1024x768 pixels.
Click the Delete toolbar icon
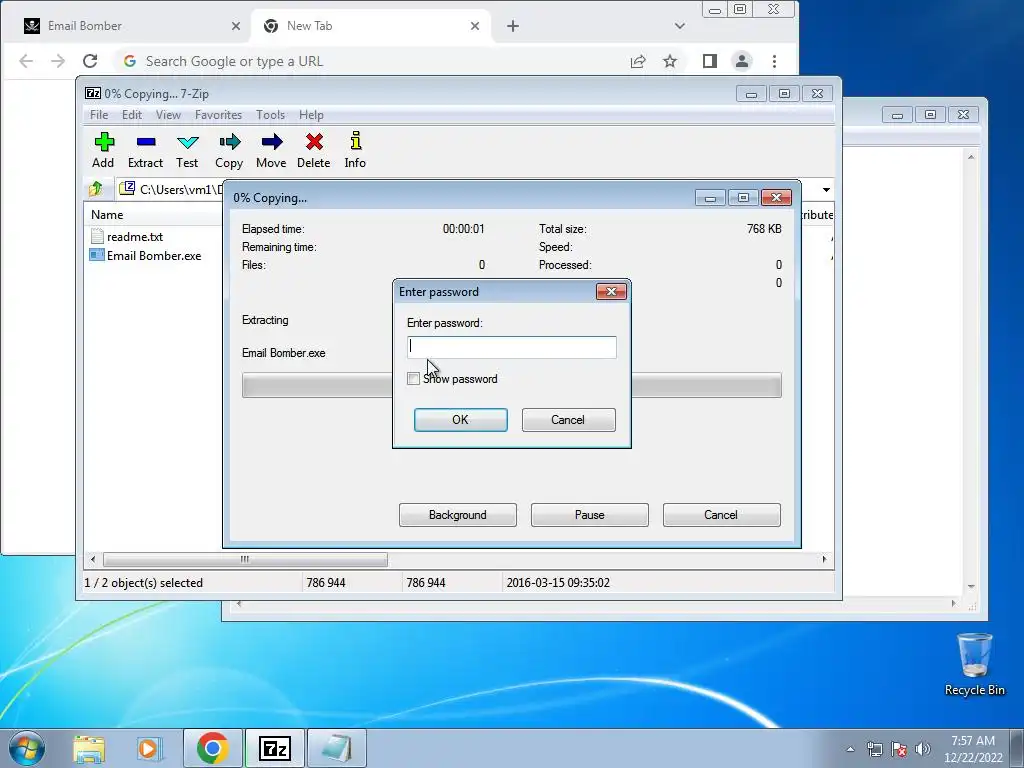[x=313, y=150]
